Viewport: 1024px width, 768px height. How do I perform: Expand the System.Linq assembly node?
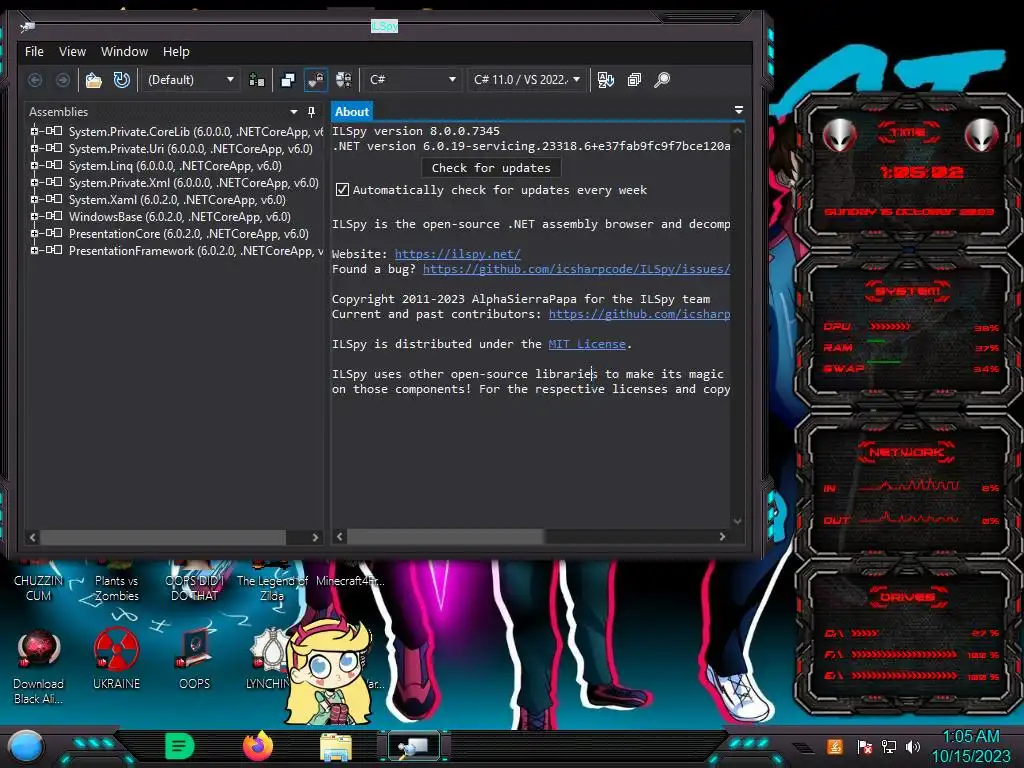pyautogui.click(x=34, y=165)
